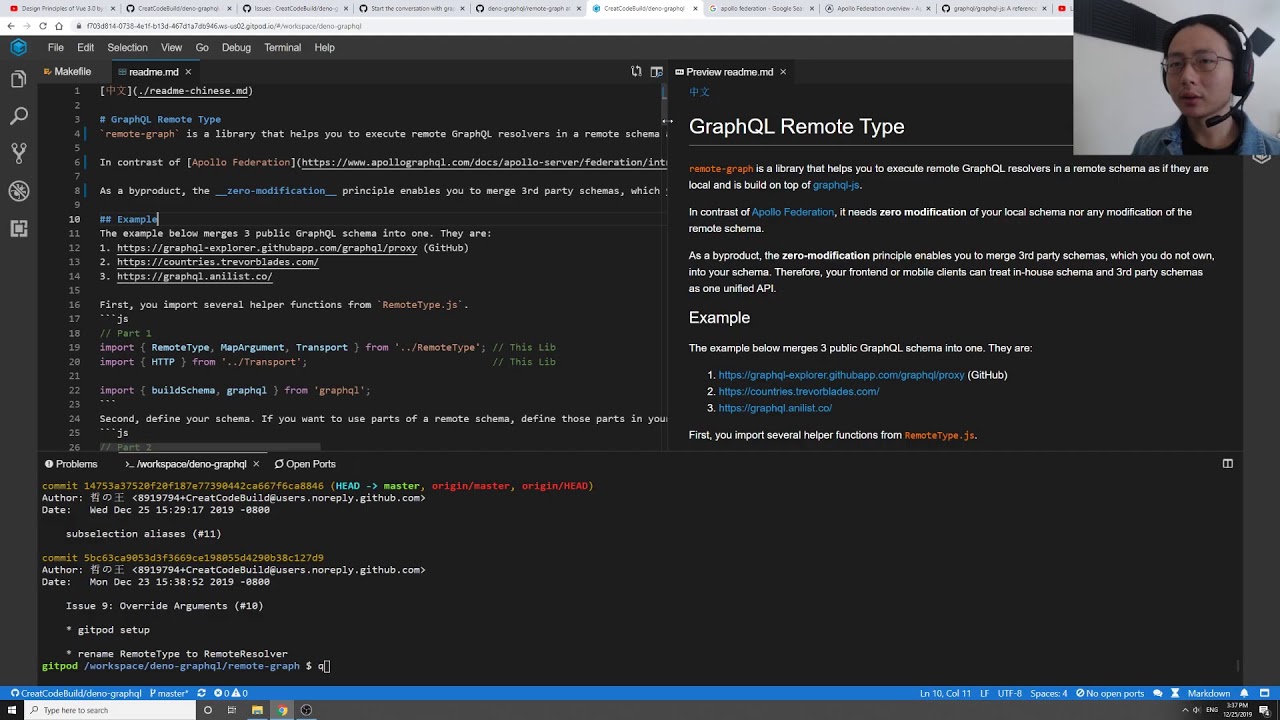
Task: Open Chrome from the Windows taskbar
Action: click(282, 710)
